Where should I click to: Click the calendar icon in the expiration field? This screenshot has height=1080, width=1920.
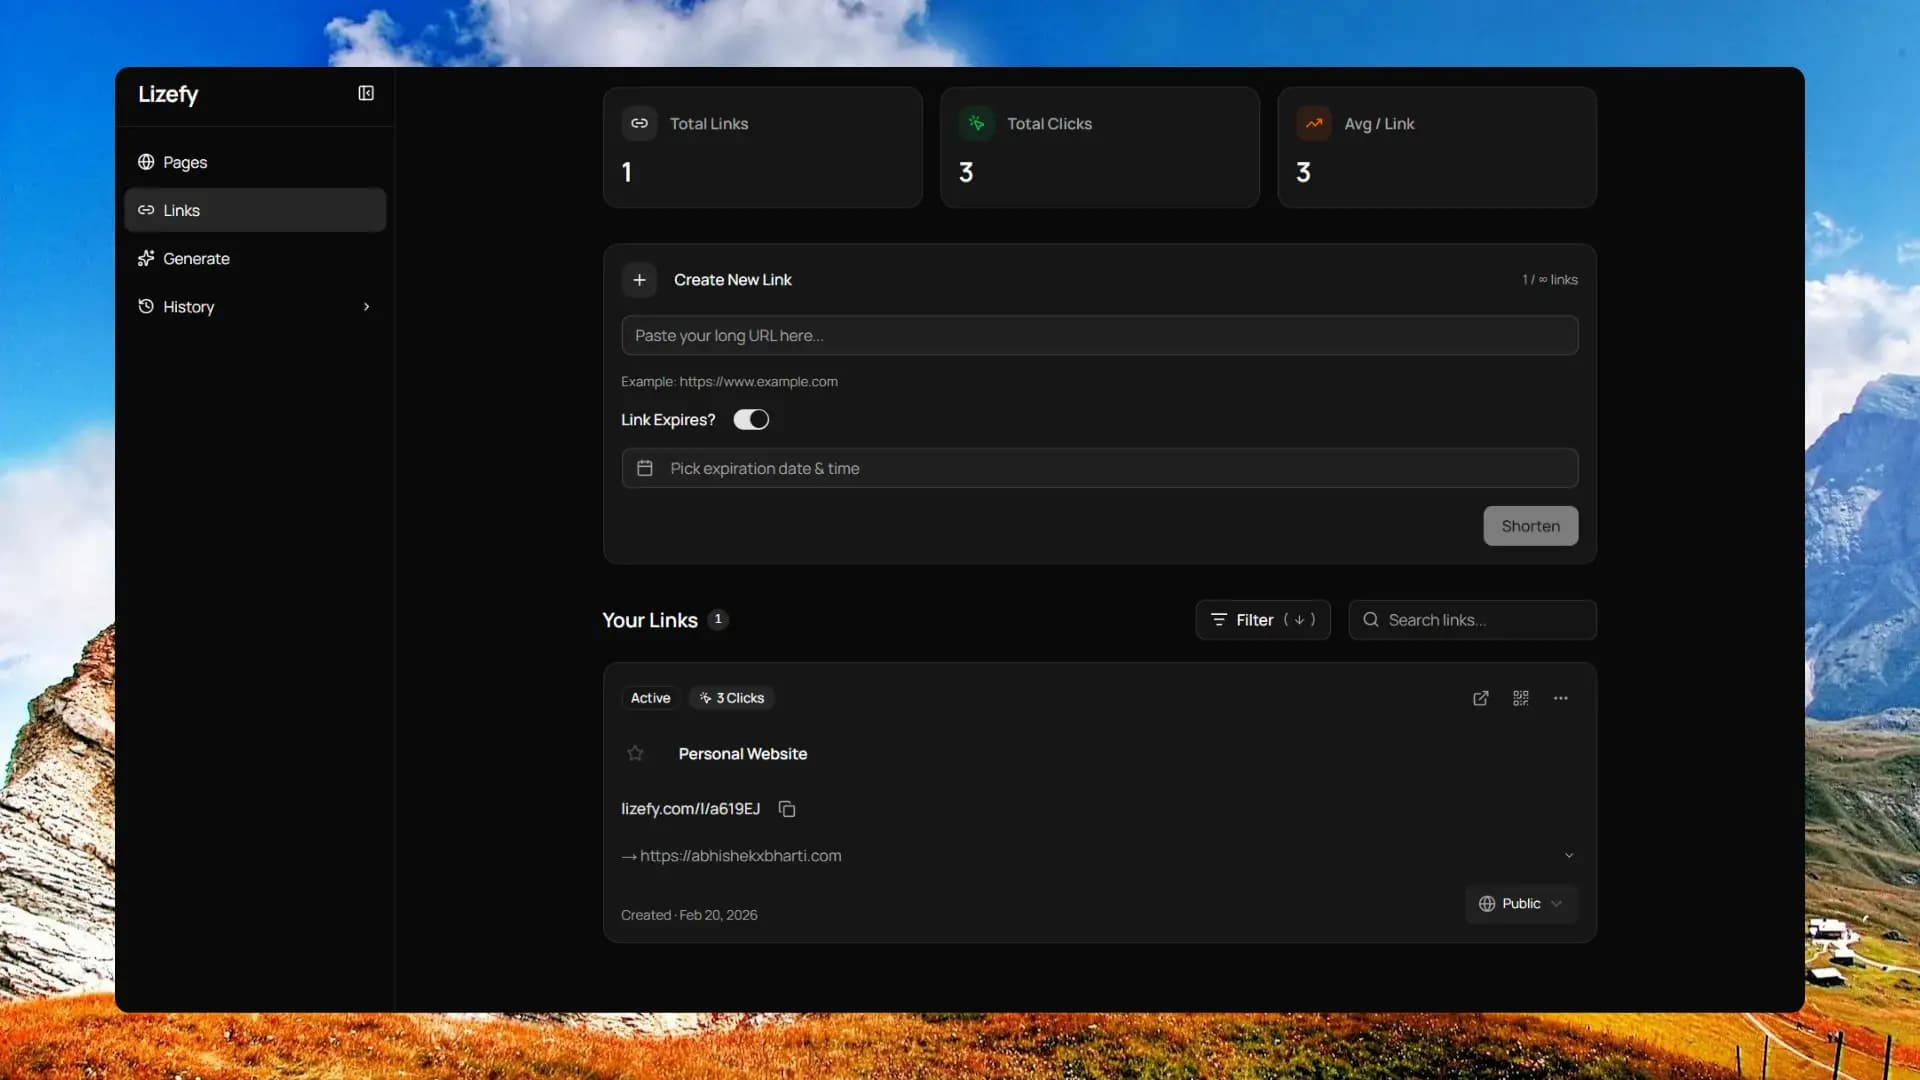pos(645,467)
